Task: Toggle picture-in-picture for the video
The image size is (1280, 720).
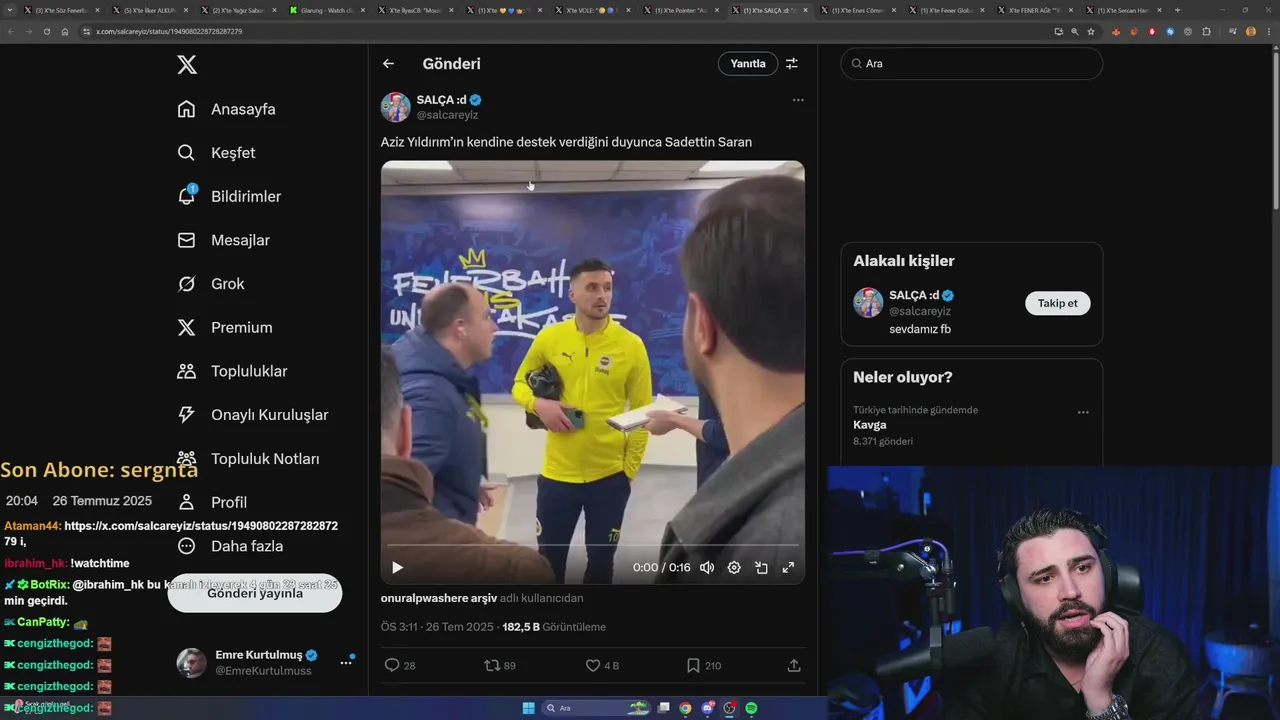Action: pyautogui.click(x=761, y=567)
